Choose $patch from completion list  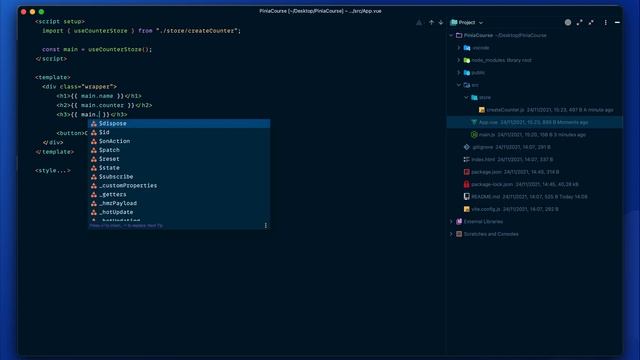[179, 150]
